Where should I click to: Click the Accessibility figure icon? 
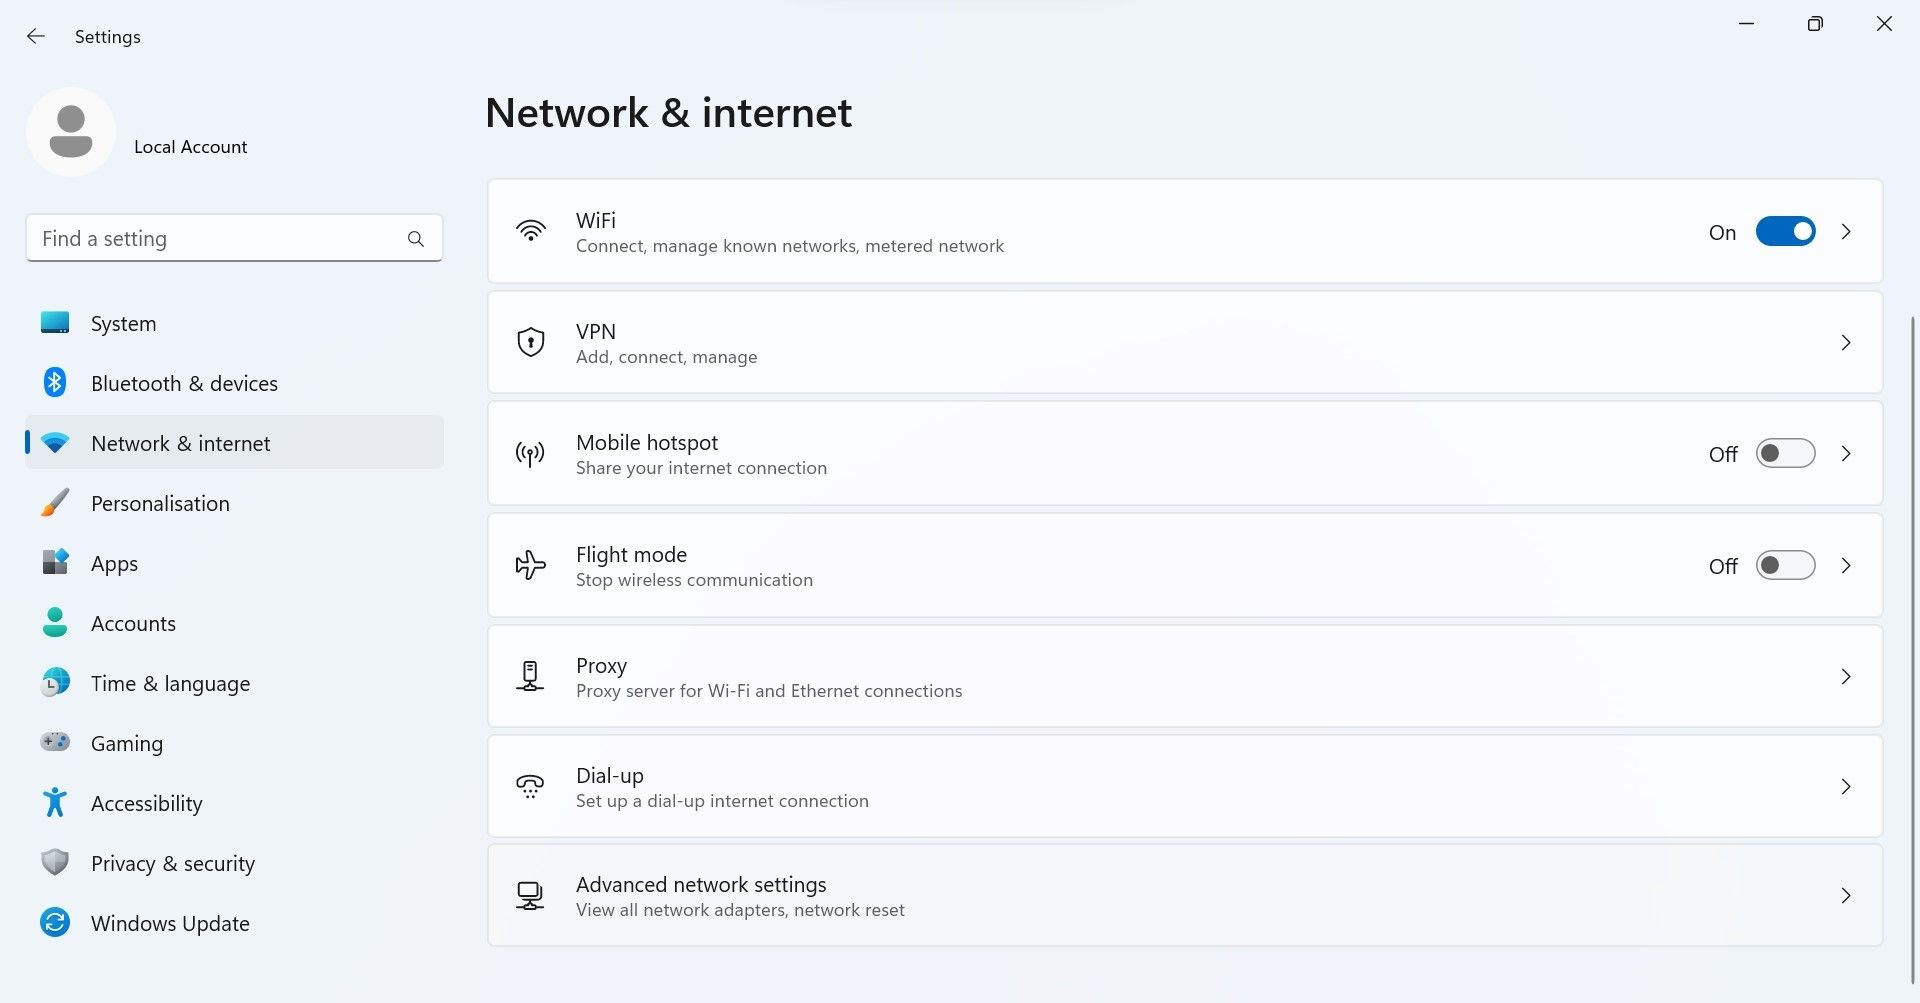point(55,802)
